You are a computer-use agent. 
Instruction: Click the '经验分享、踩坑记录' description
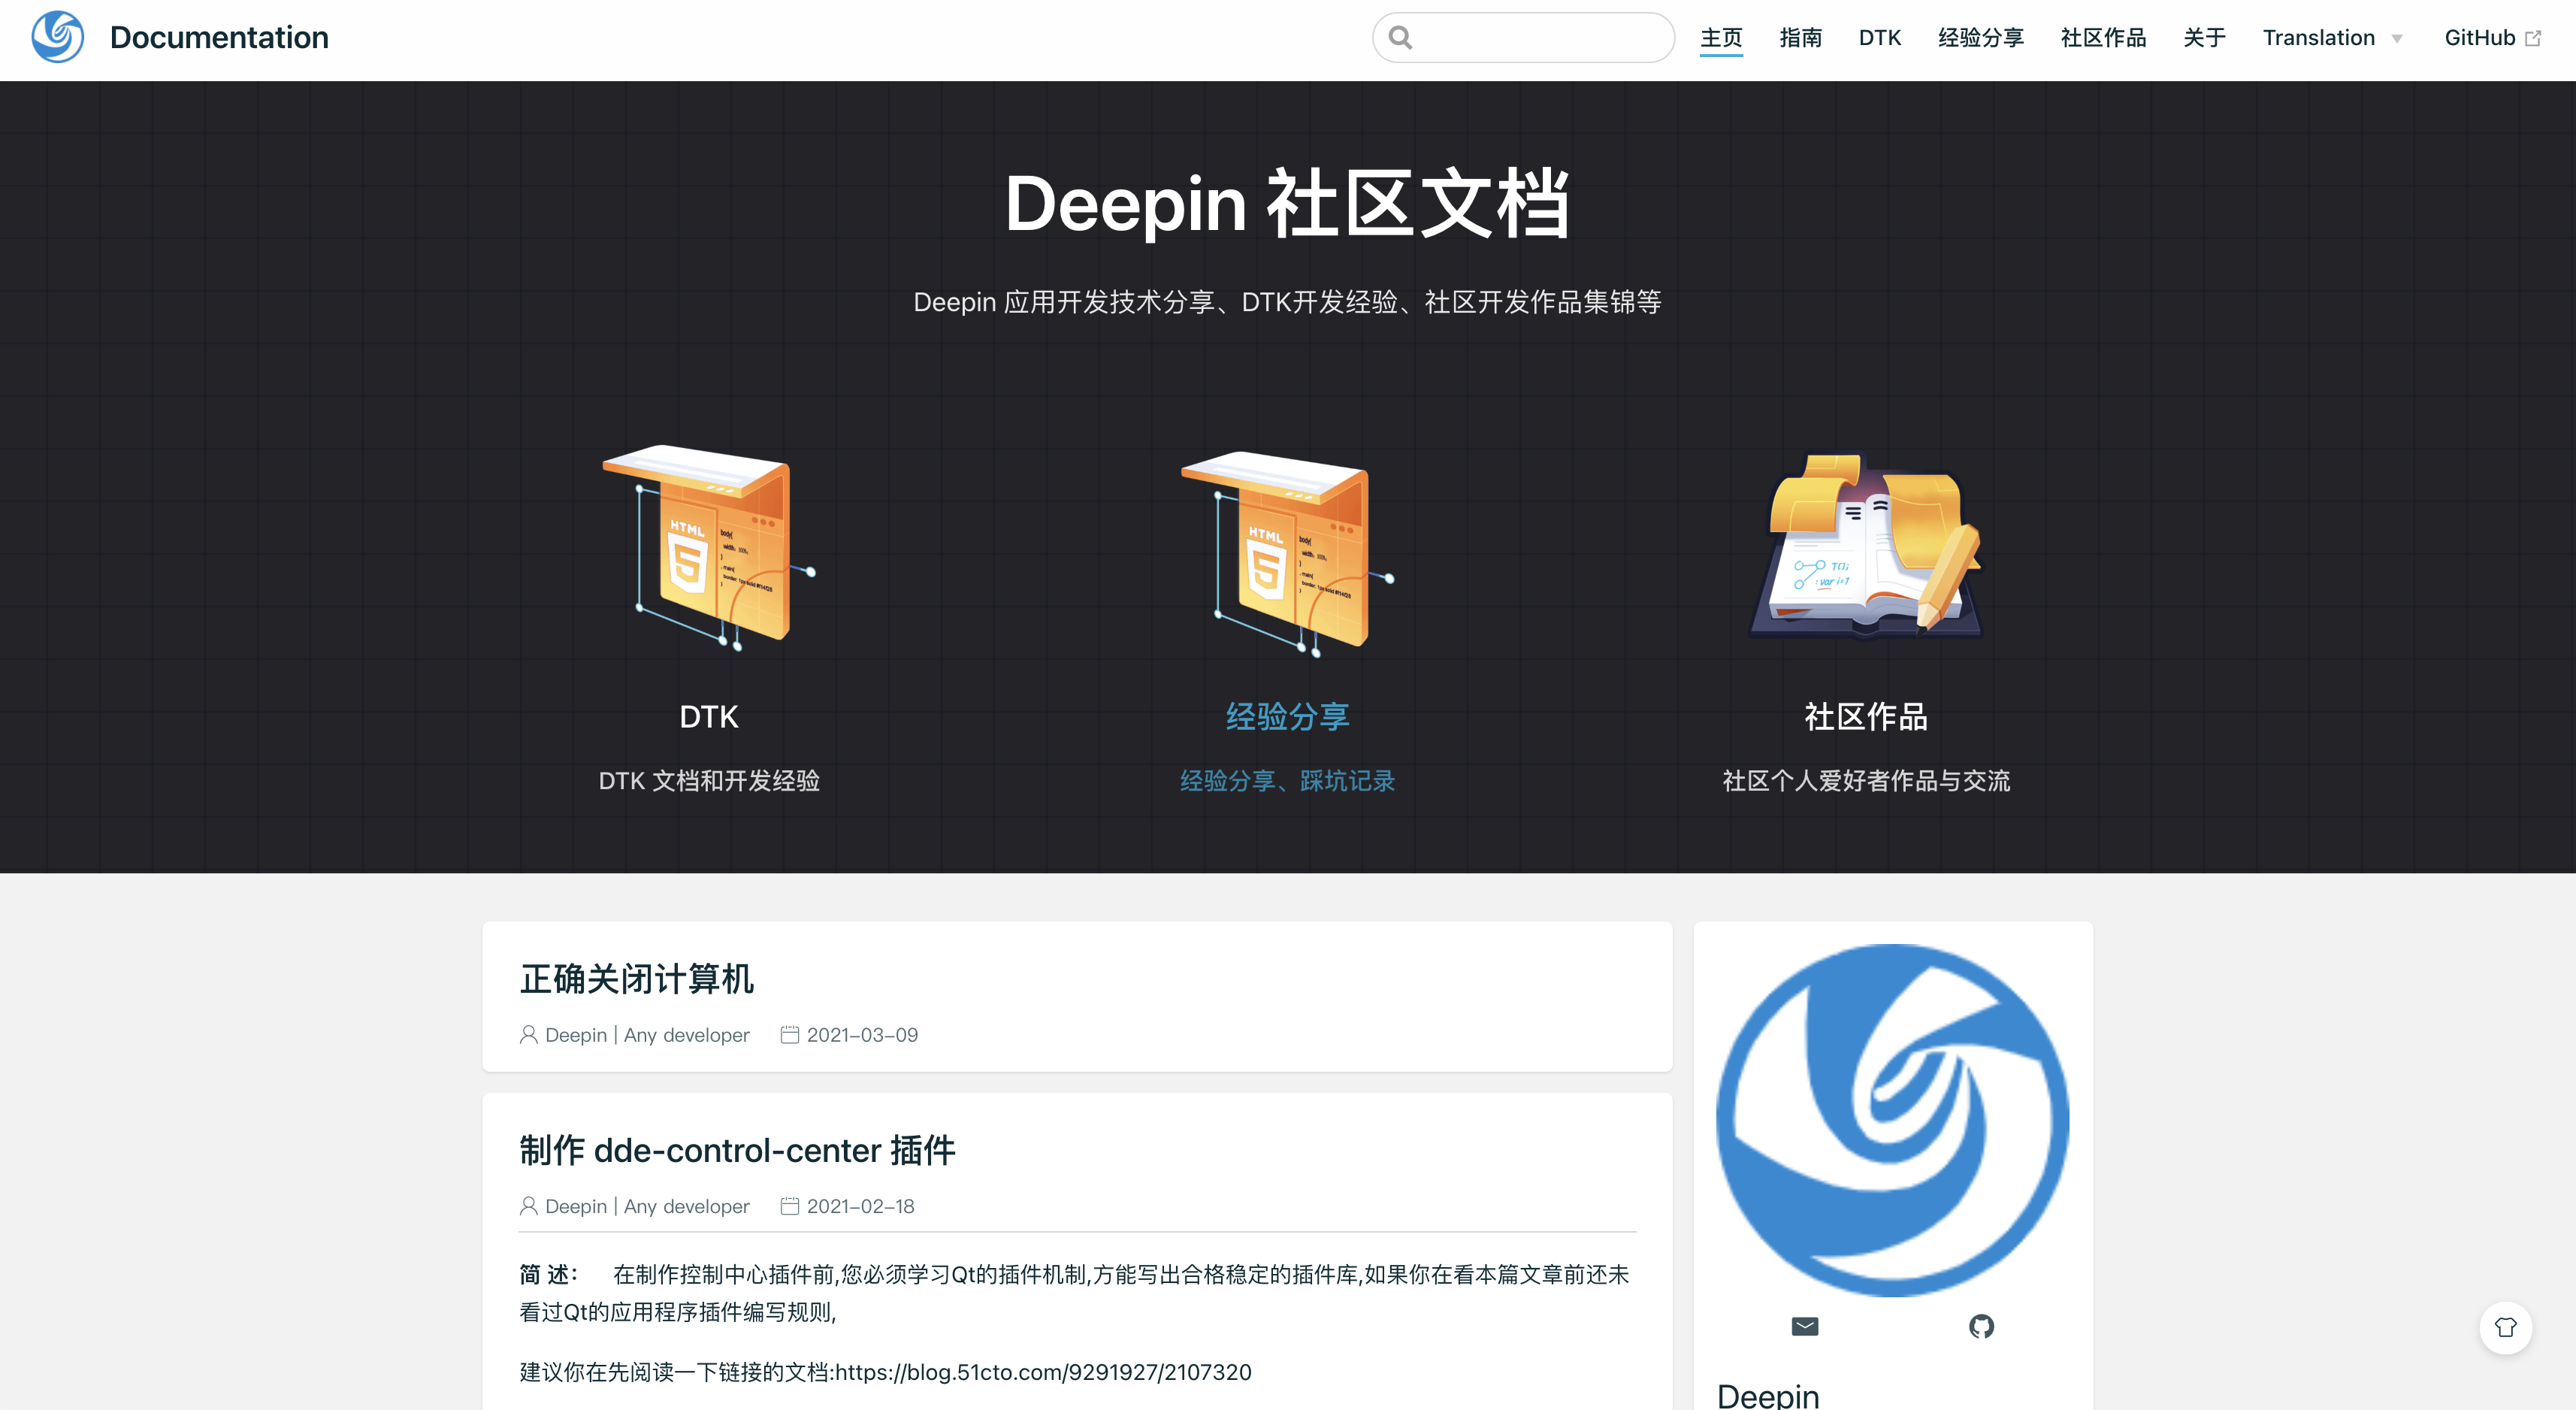click(x=1287, y=780)
